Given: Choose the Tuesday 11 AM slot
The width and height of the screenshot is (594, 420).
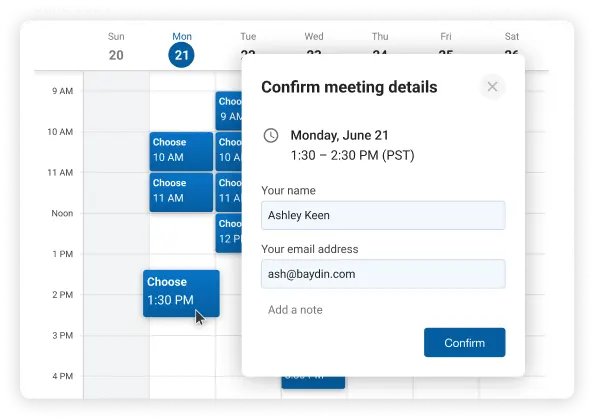Looking at the screenshot, I should [x=229, y=192].
